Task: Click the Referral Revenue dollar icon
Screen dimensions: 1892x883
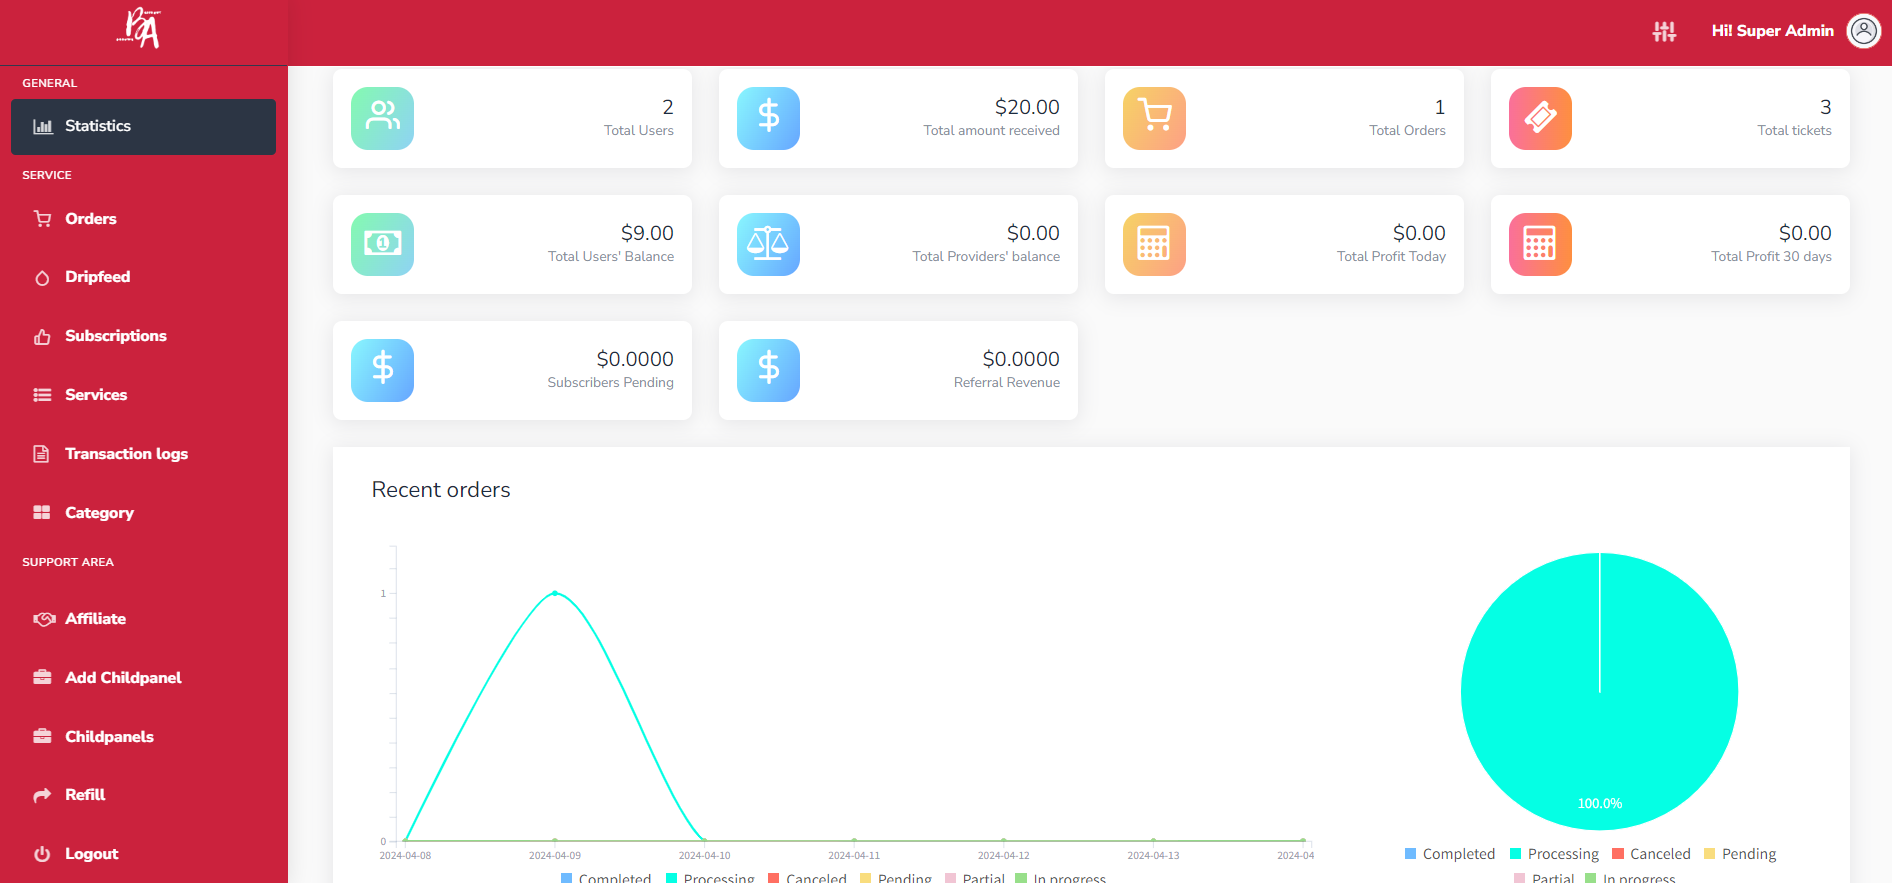Action: click(768, 370)
